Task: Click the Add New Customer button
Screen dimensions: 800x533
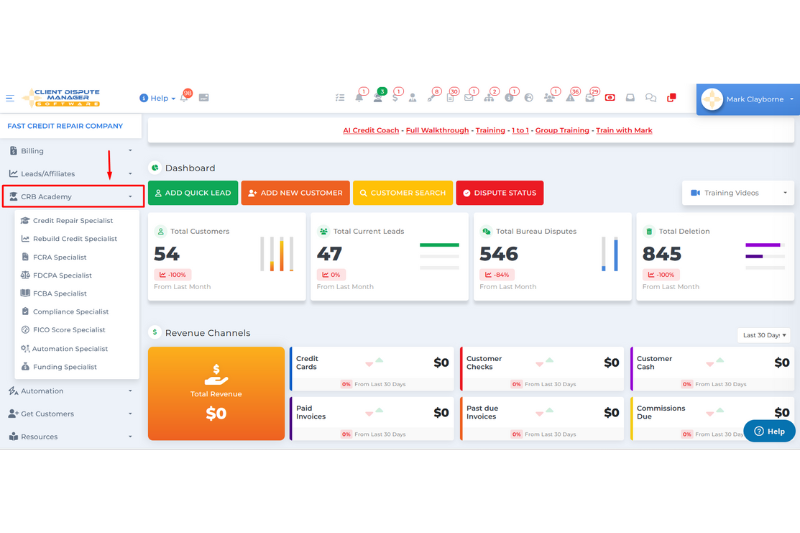Action: [295, 193]
